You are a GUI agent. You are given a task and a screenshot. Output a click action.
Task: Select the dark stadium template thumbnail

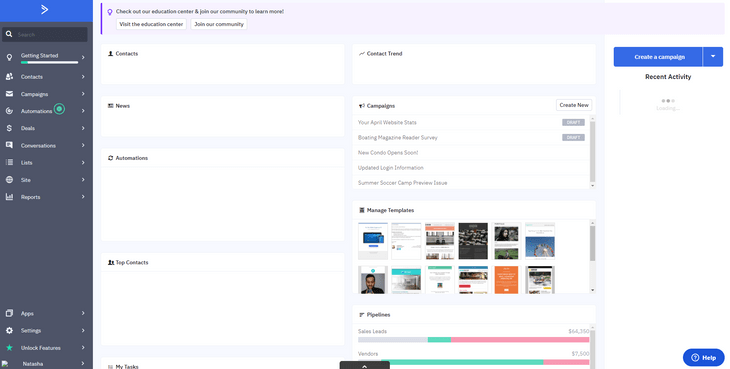tap(473, 241)
